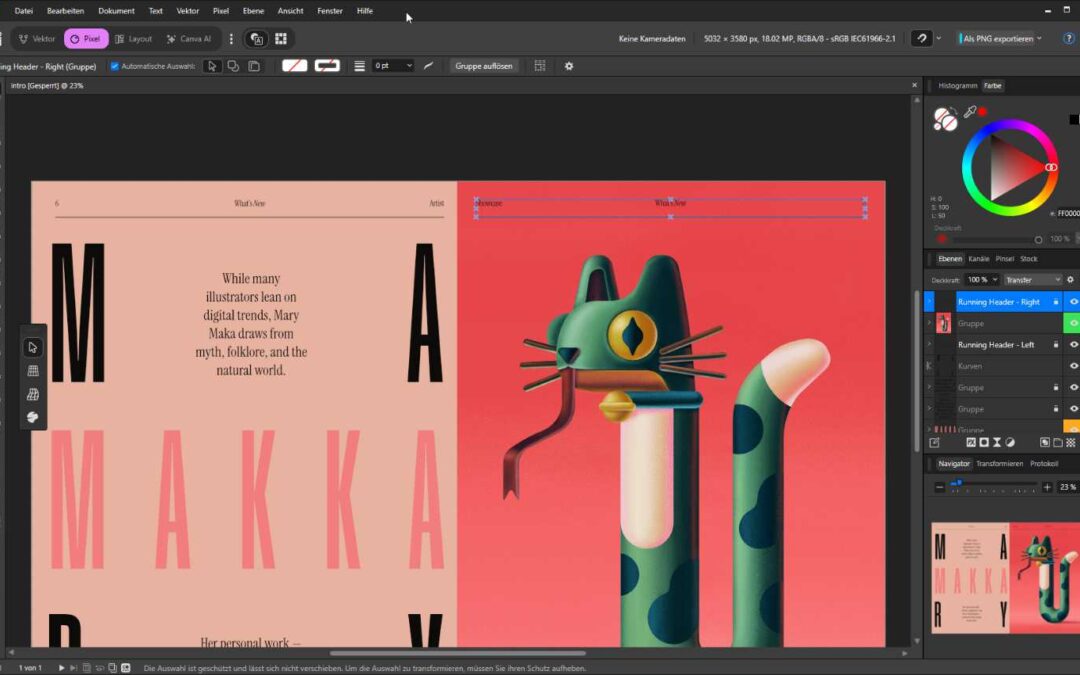
Task: Open the stroke color swatch in context toolbar
Action: point(327,66)
